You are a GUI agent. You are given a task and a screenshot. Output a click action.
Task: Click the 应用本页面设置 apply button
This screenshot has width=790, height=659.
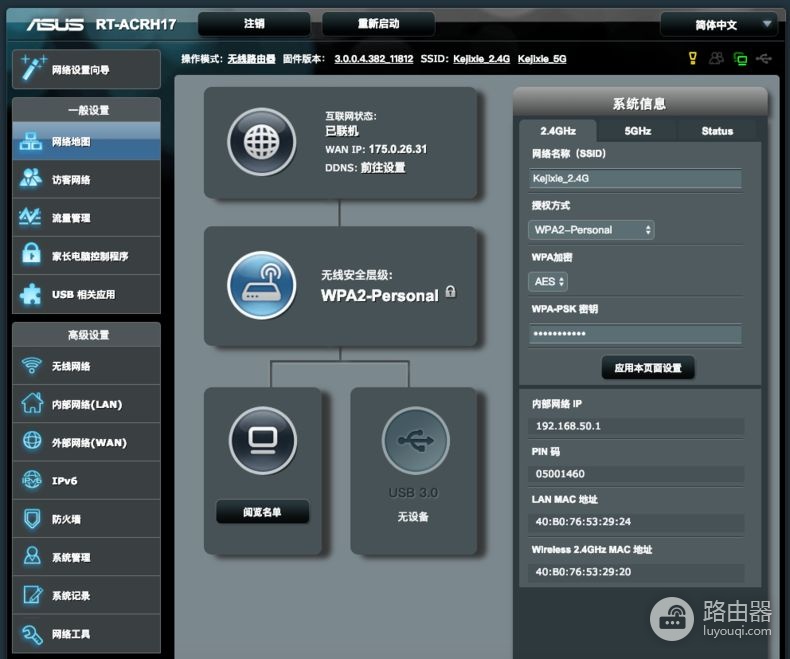coord(648,368)
